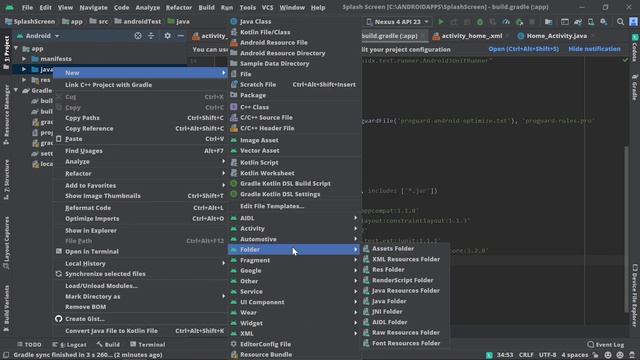The image size is (640, 360).
Task: Click the 4 spaces indent entry
Action: coord(575,355)
